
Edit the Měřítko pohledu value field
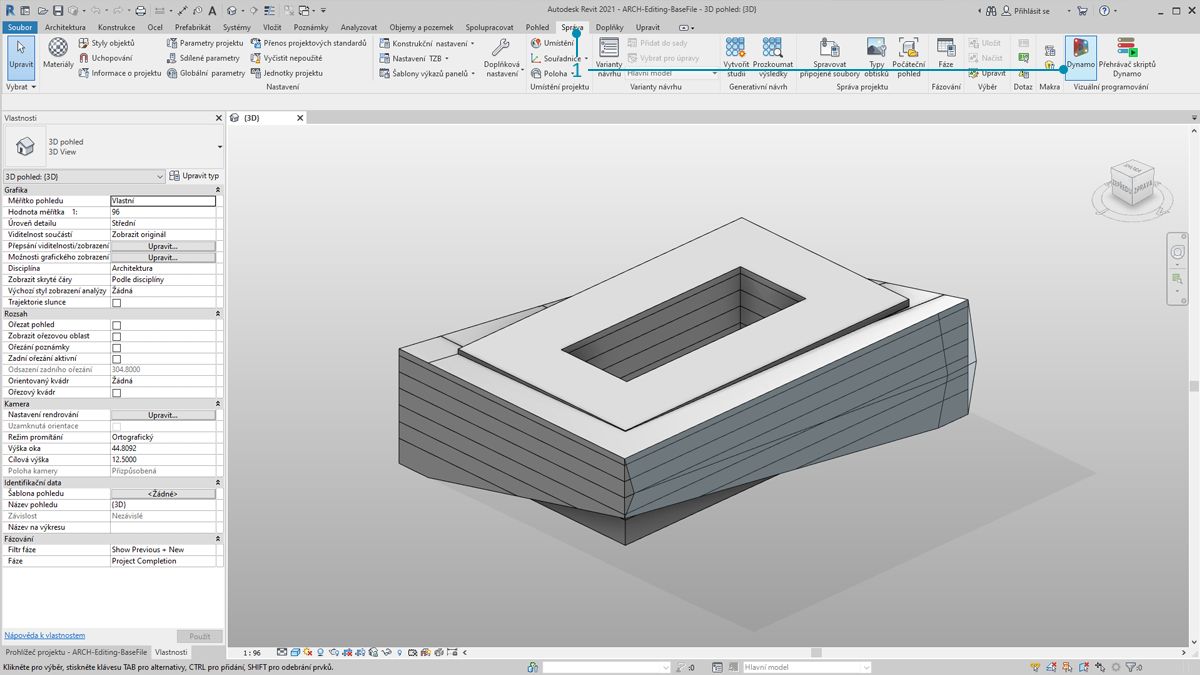(x=163, y=201)
